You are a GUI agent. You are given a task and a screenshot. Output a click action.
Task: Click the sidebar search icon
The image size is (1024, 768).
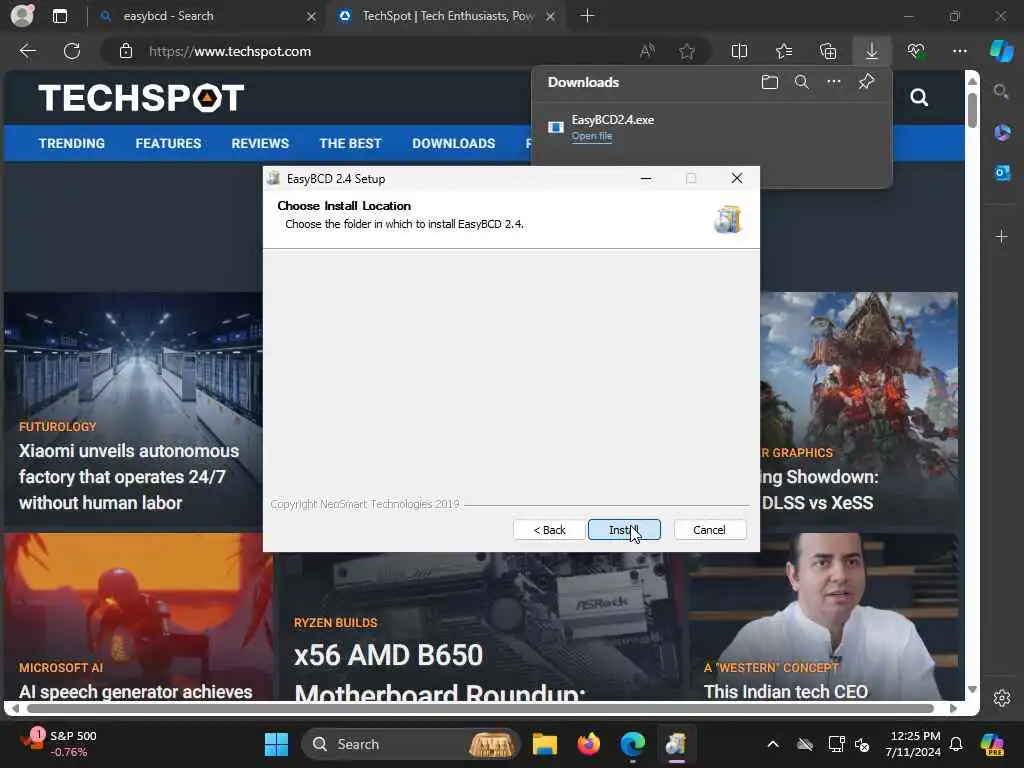click(x=1002, y=91)
